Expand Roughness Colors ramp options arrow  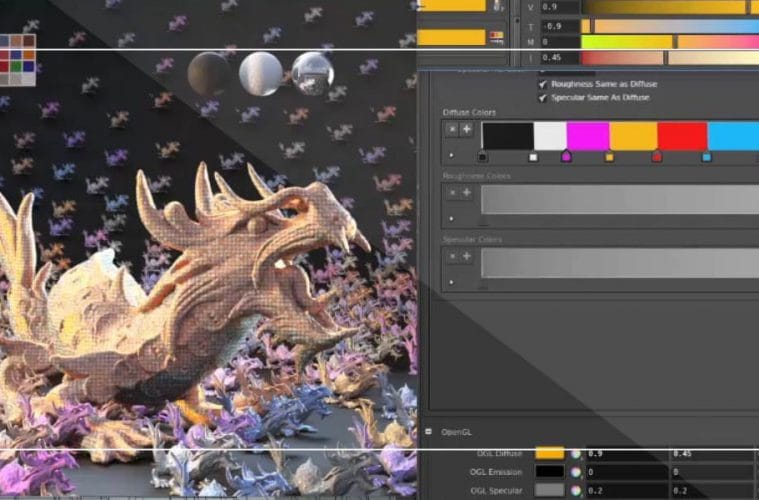point(451,217)
